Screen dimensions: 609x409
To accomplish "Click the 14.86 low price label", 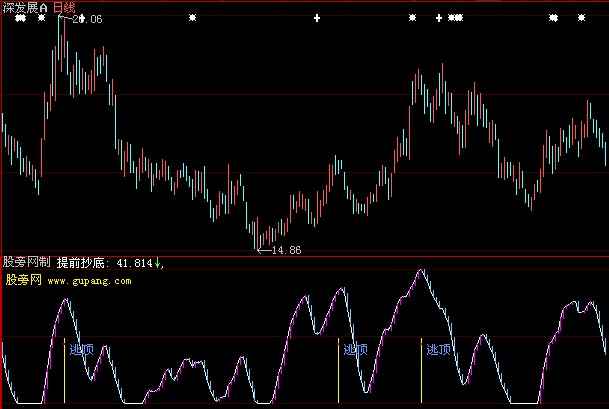I will [286, 249].
